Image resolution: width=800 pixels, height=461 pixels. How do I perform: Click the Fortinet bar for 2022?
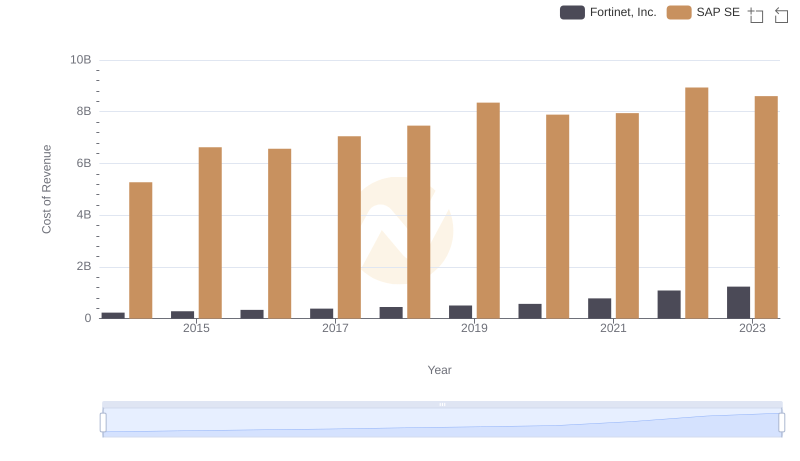[669, 304]
